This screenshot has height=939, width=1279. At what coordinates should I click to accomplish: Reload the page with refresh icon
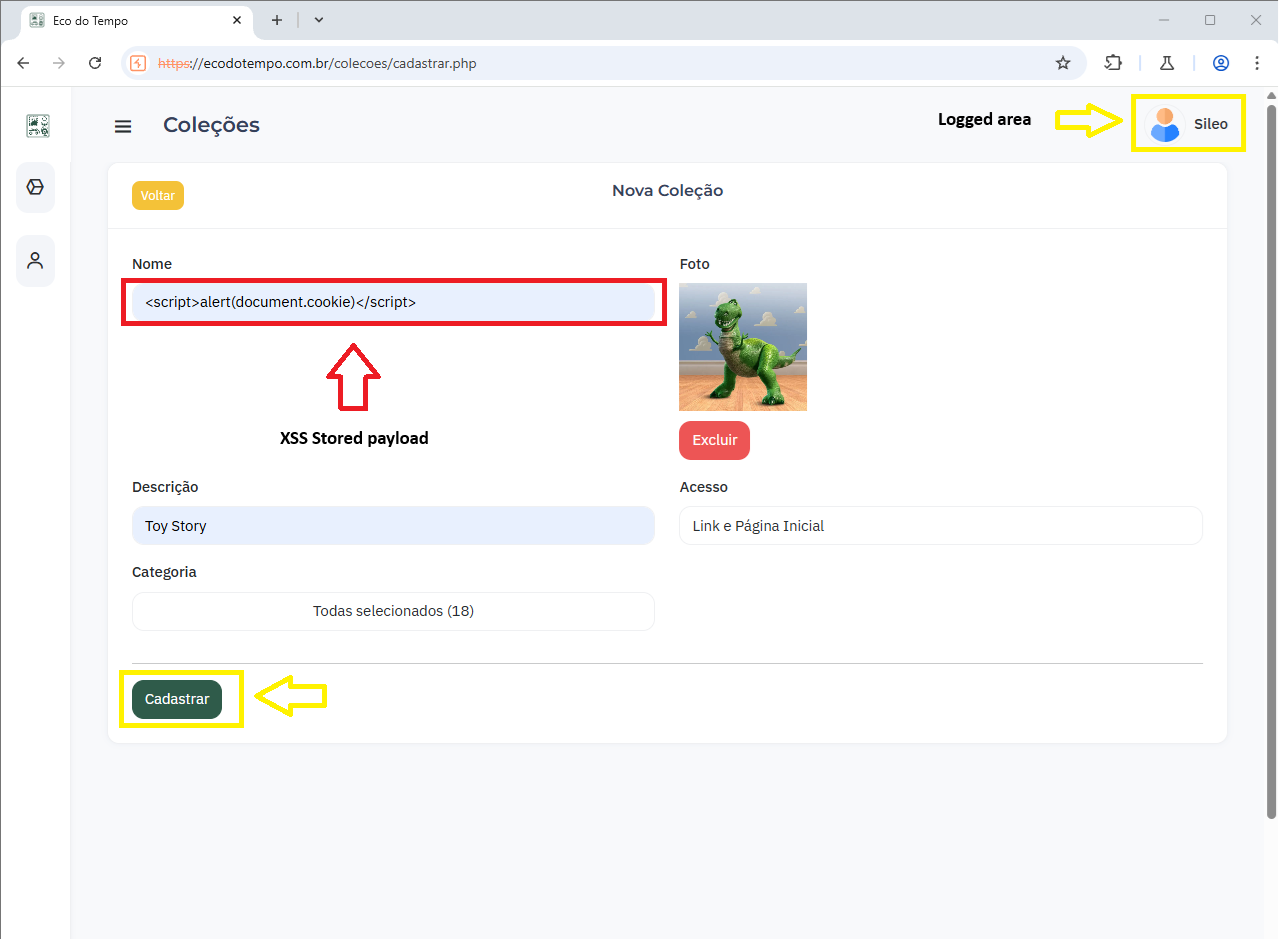click(95, 63)
